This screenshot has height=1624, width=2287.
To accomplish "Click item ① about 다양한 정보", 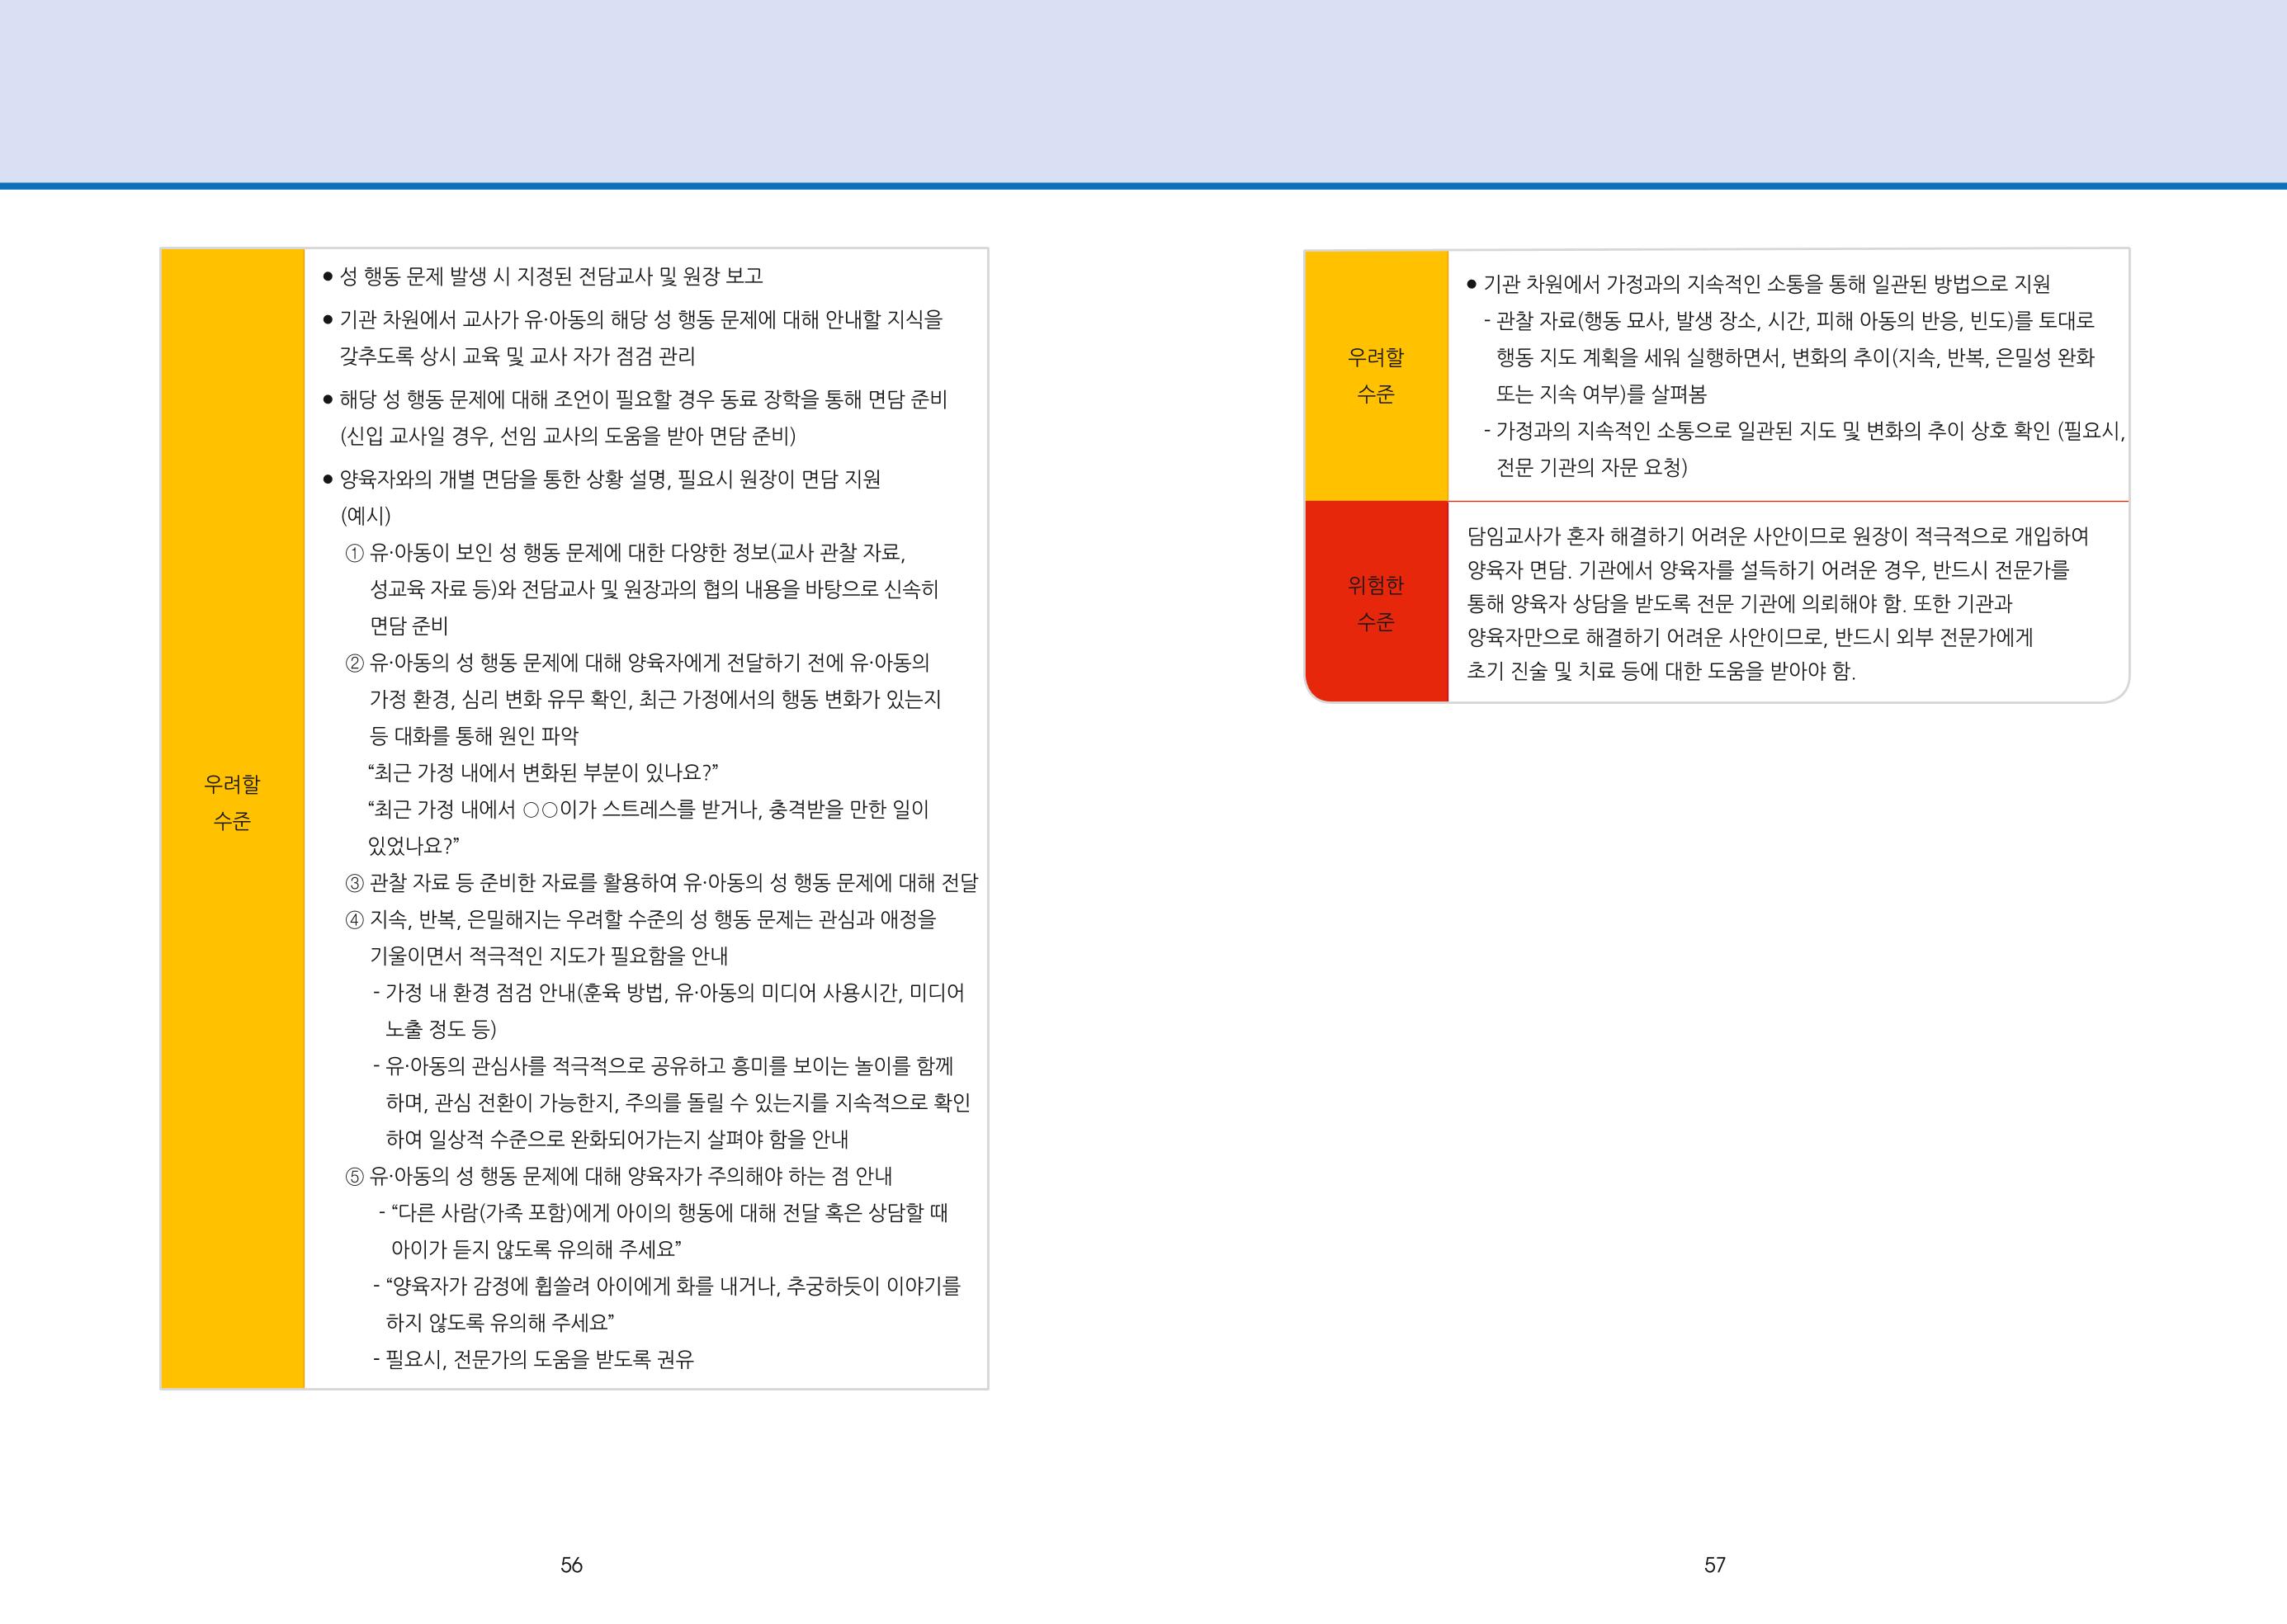I will click(x=642, y=589).
